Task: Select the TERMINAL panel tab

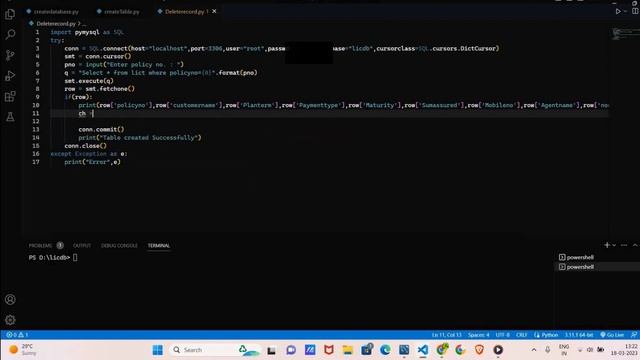Action: coord(159,245)
